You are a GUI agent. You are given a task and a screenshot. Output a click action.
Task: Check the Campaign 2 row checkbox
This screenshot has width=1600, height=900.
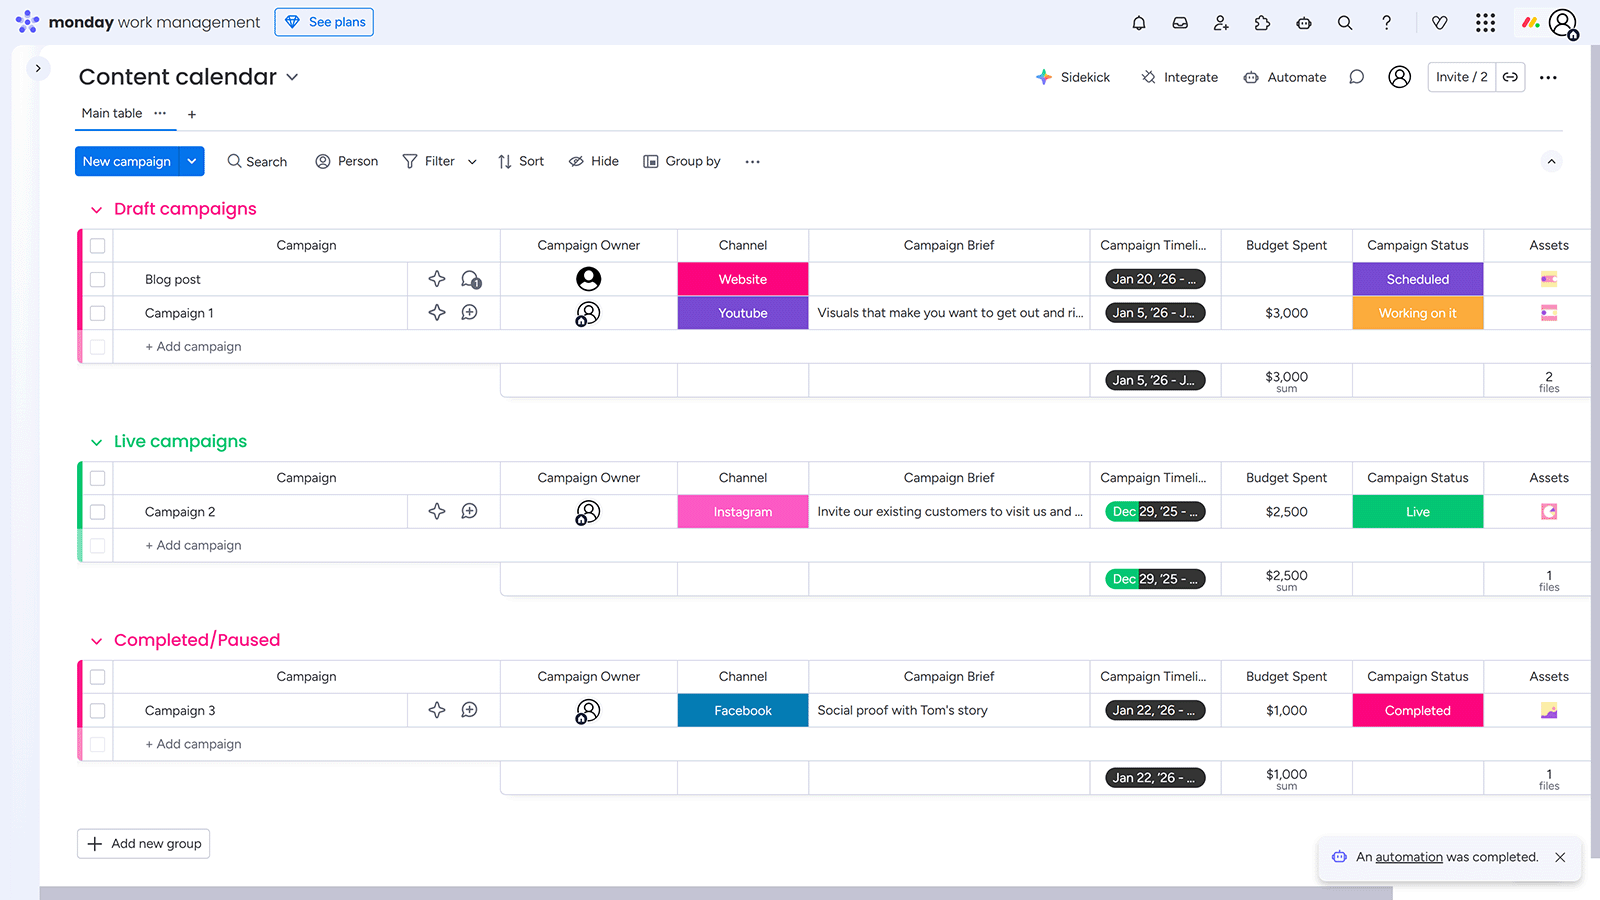pyautogui.click(x=97, y=511)
